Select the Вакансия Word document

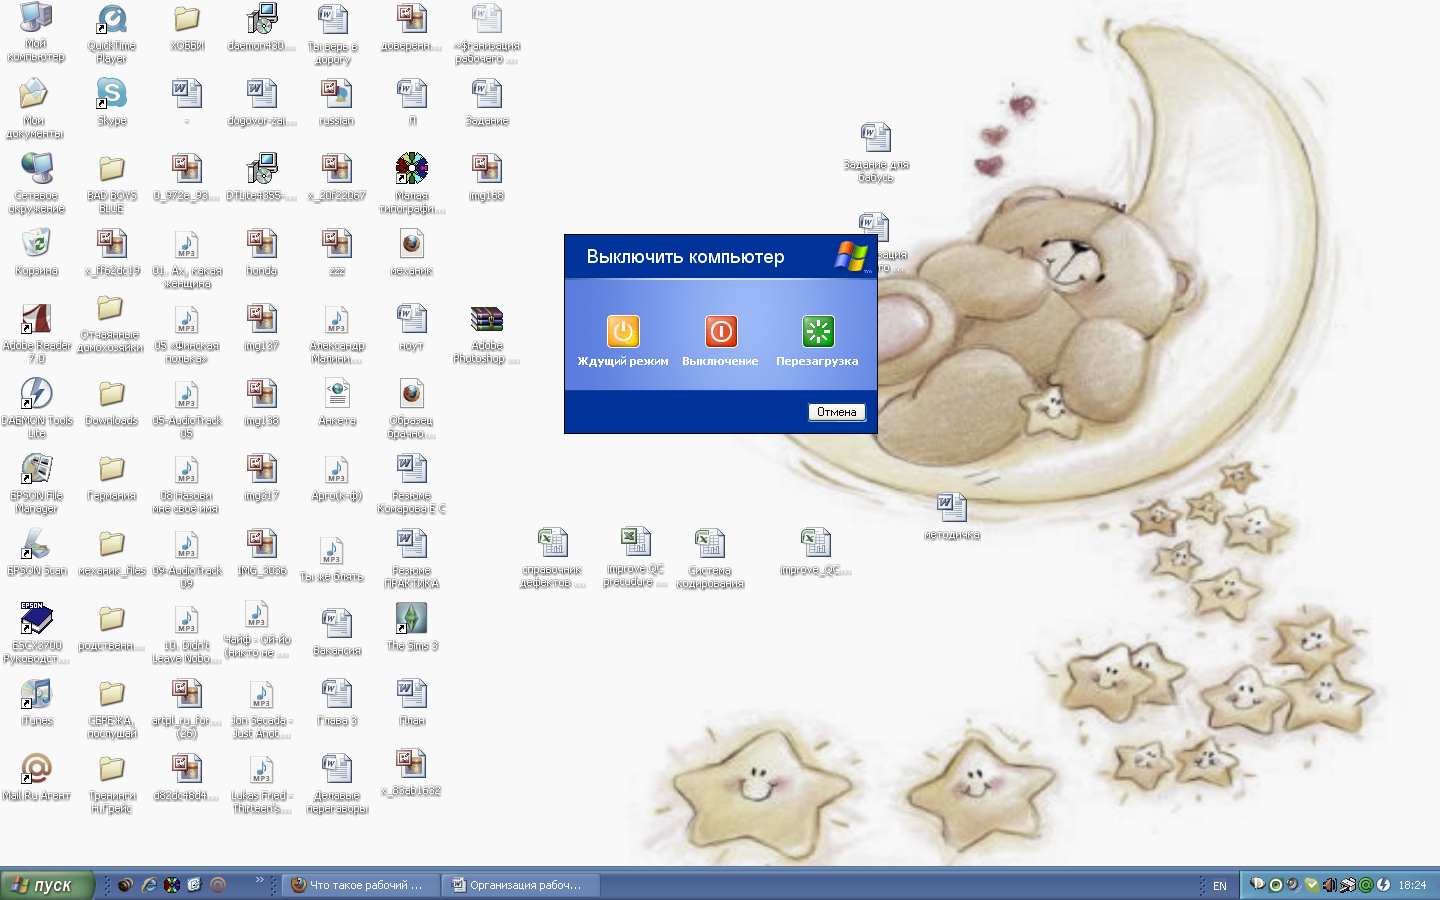[337, 632]
